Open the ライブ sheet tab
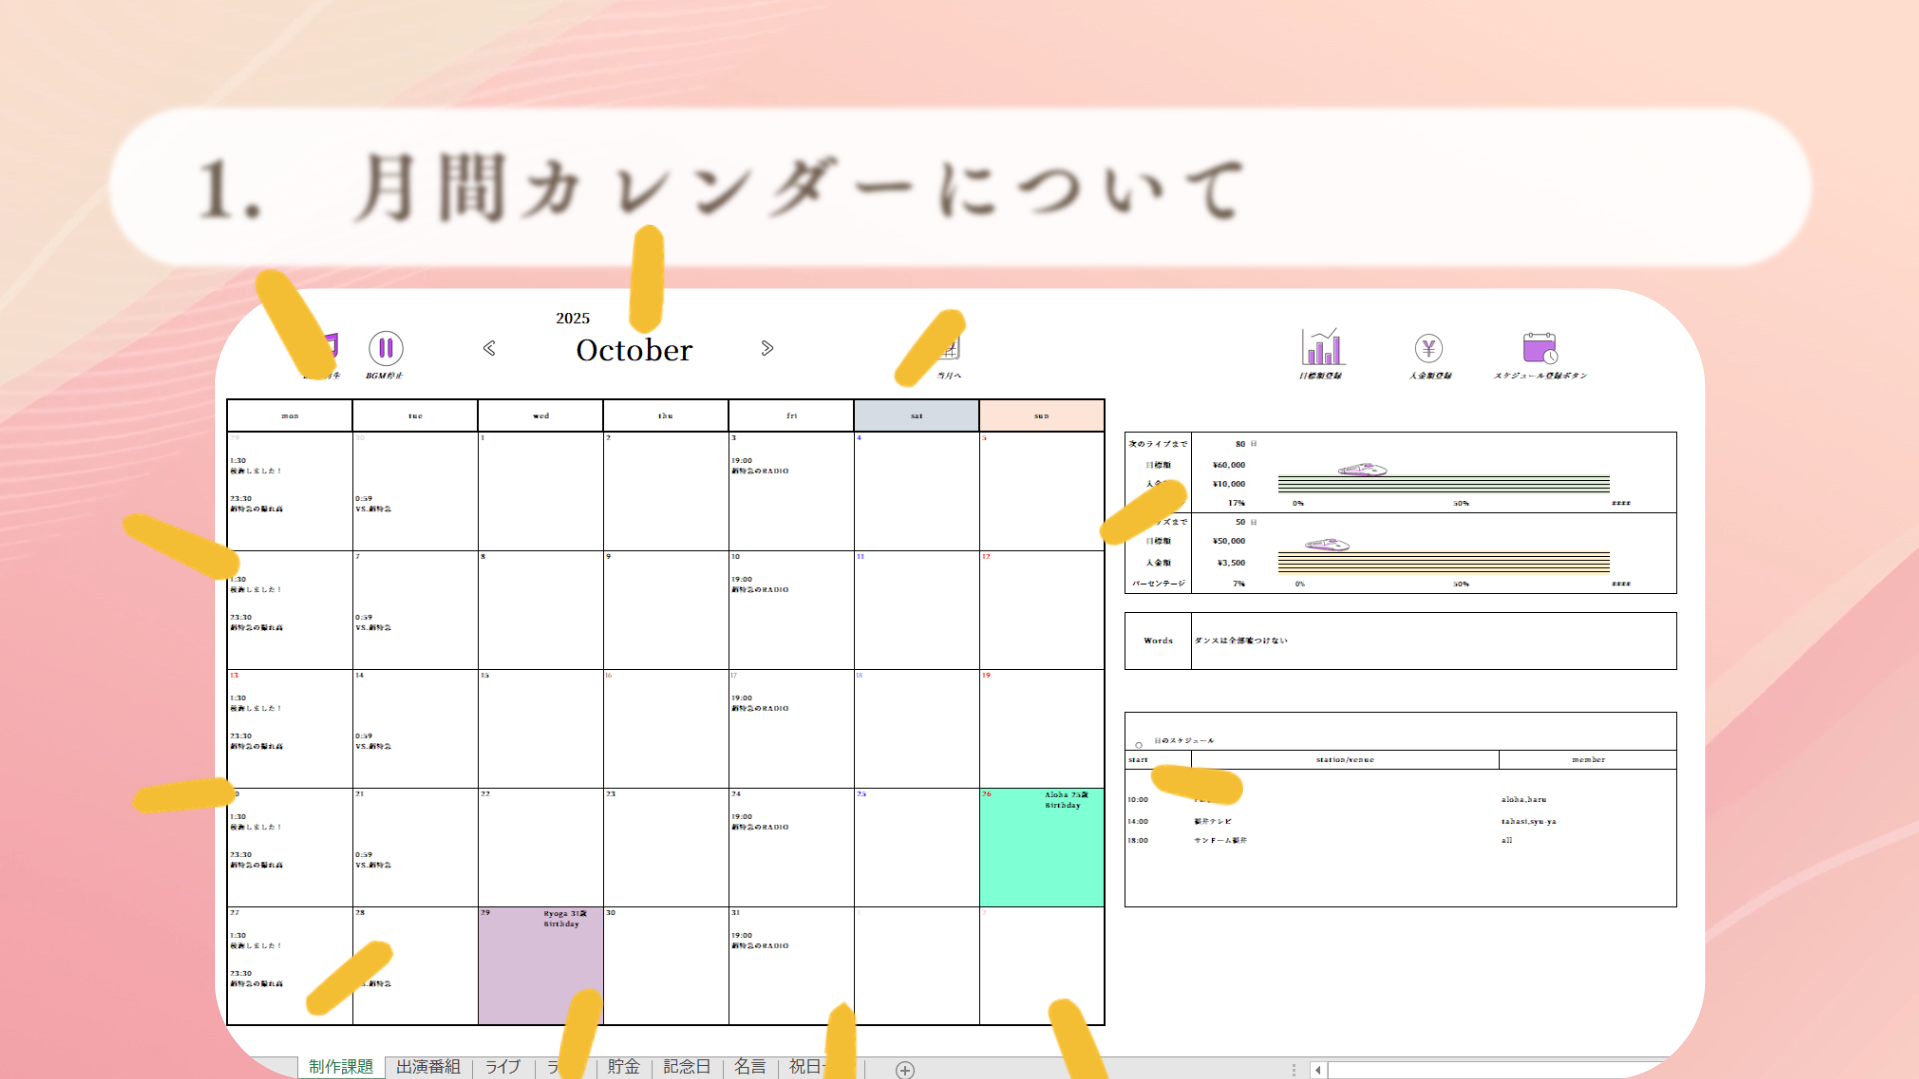This screenshot has height=1079, width=1919. point(503,1067)
